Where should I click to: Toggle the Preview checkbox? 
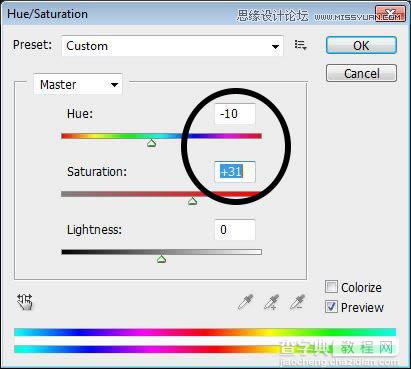(x=331, y=307)
